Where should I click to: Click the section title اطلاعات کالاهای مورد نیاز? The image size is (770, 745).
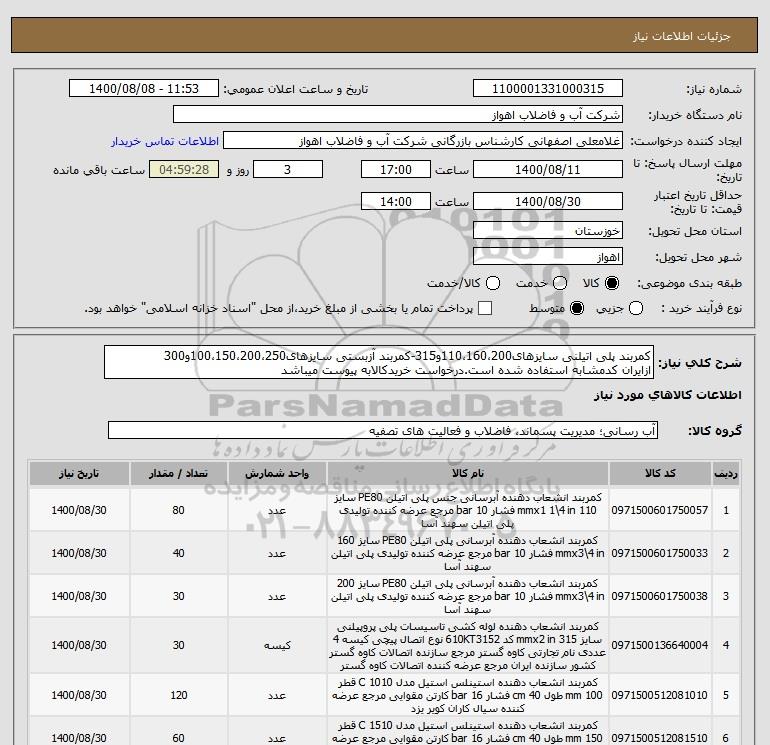coord(668,395)
